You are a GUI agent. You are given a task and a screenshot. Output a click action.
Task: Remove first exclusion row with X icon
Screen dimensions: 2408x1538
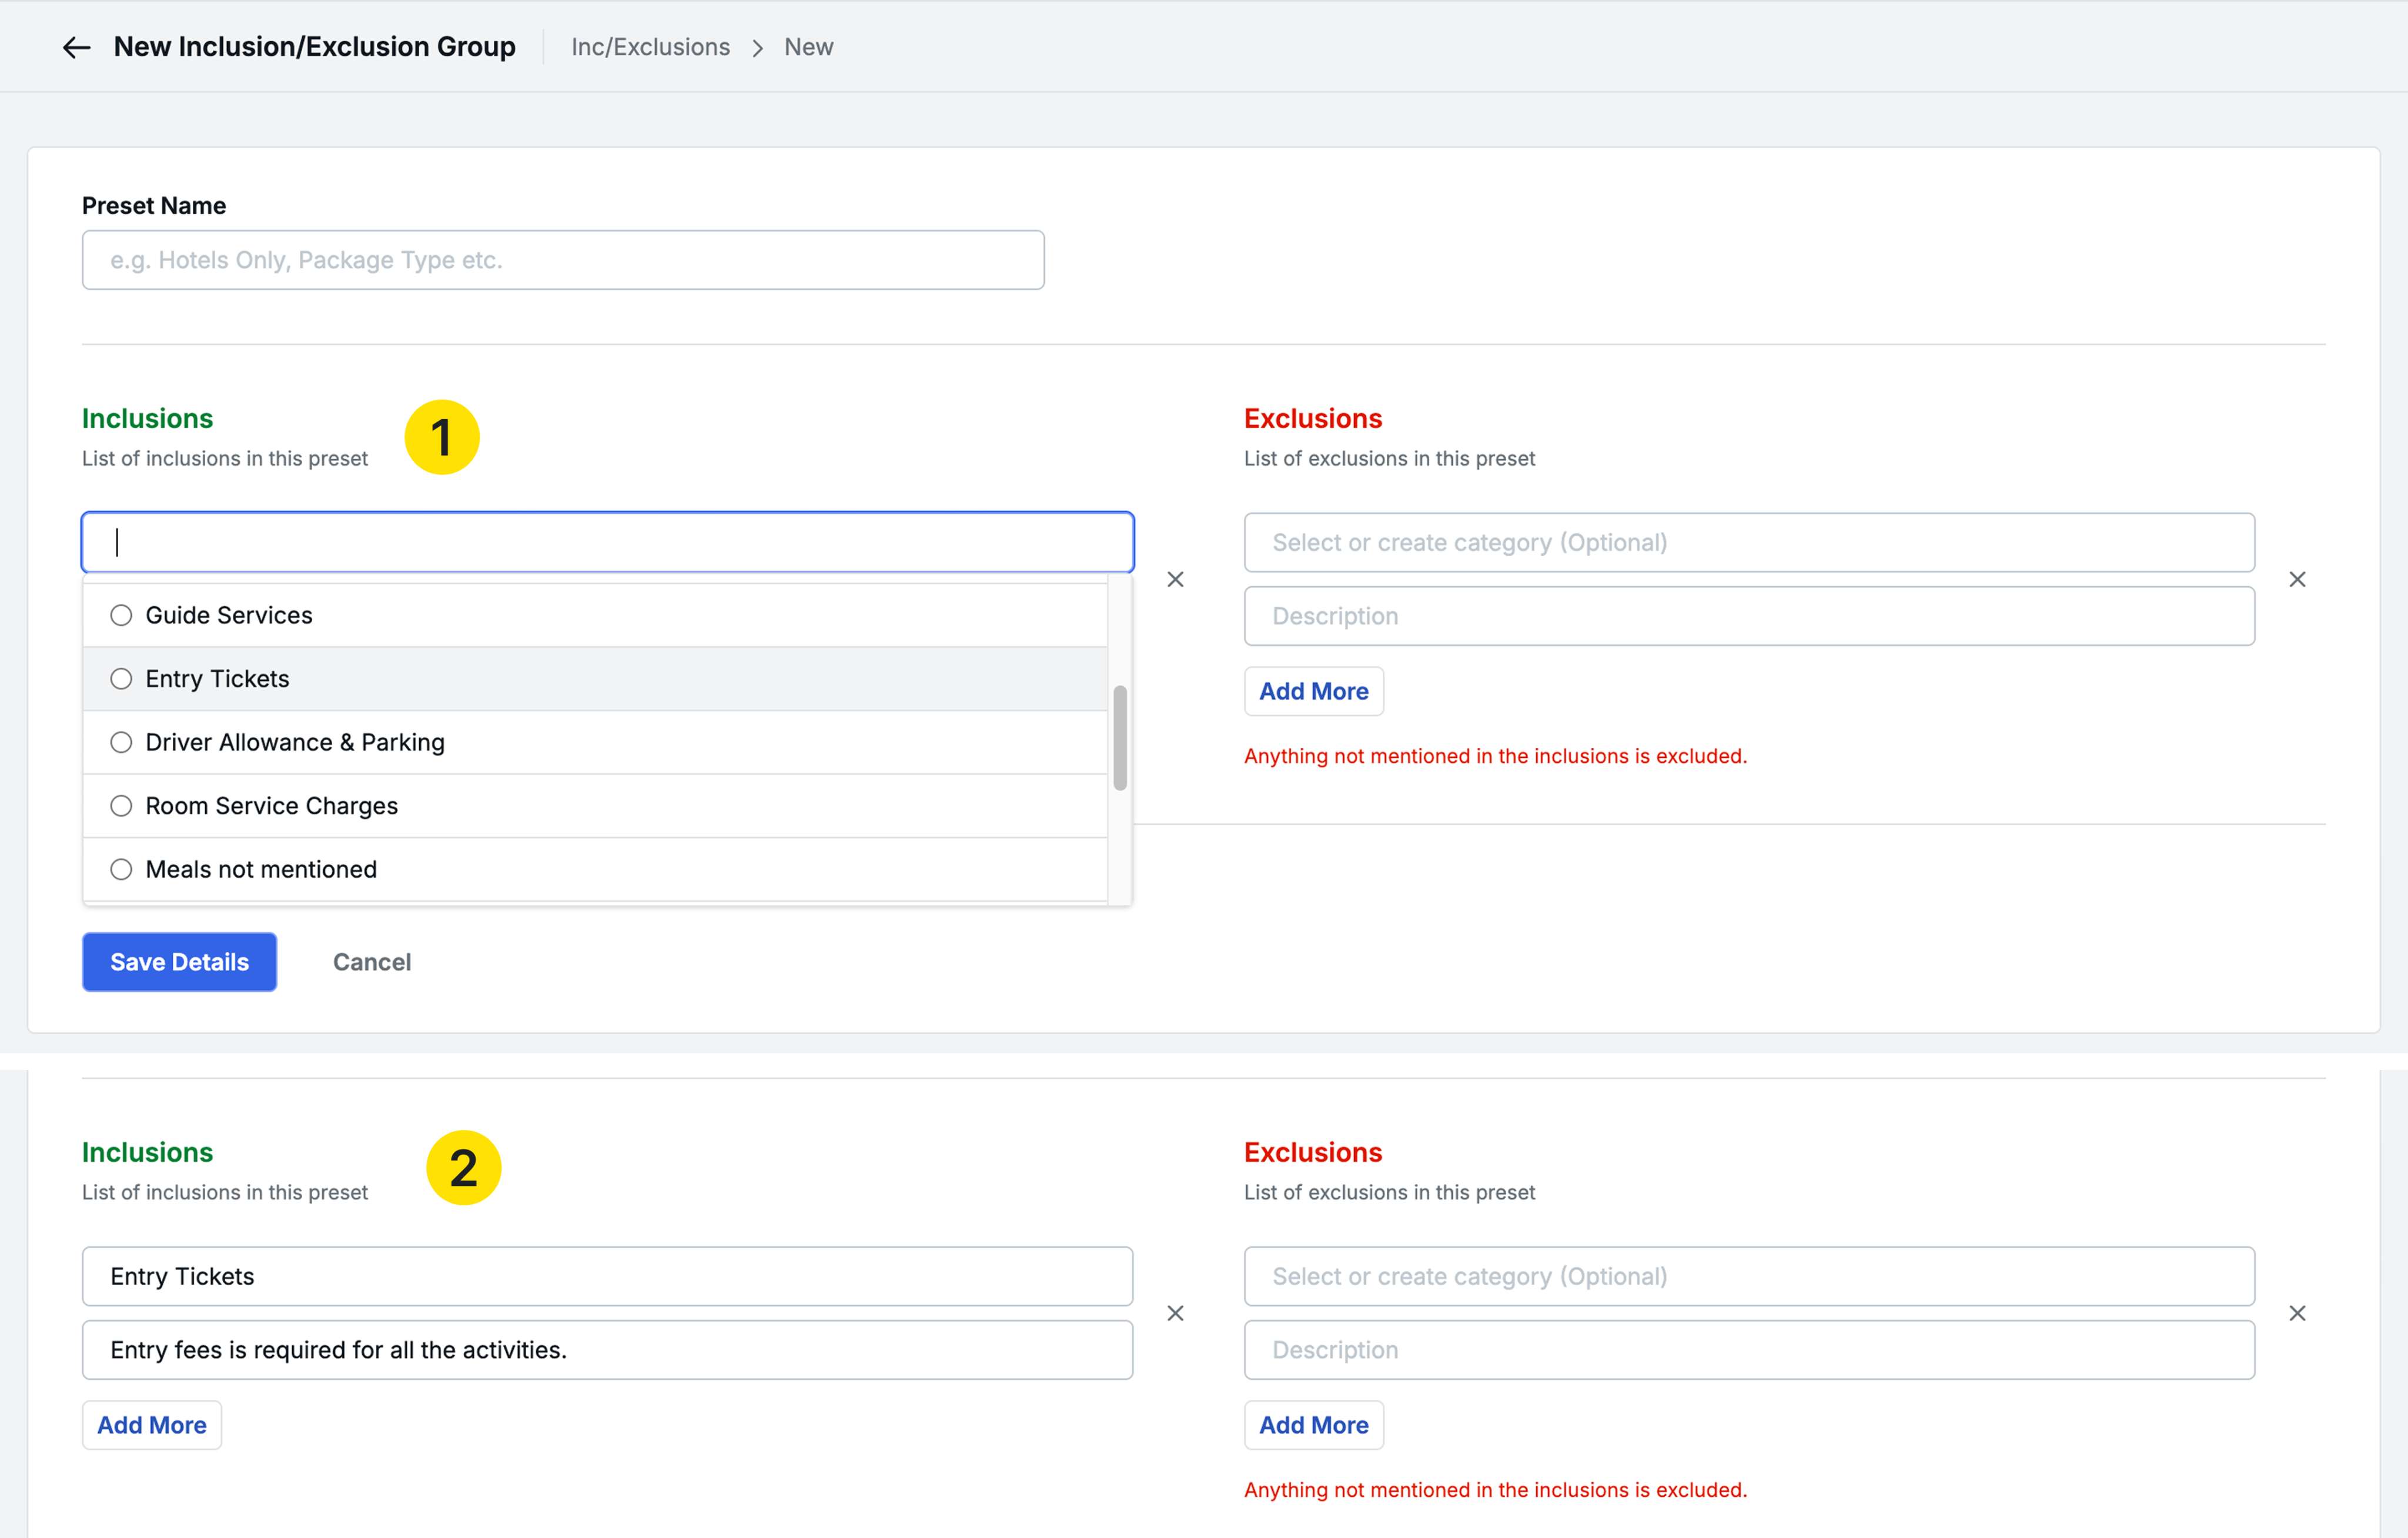[x=2297, y=580]
